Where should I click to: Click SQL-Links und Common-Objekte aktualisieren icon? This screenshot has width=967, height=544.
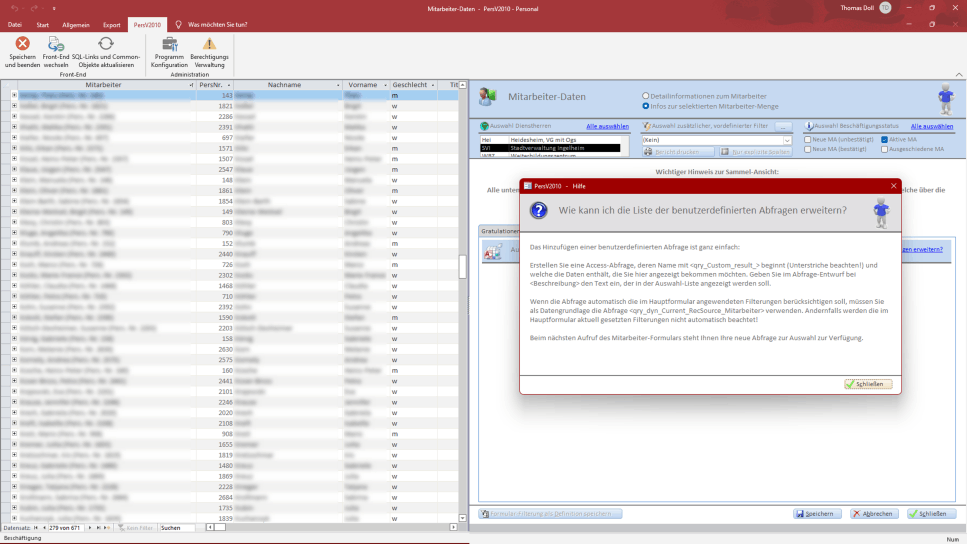coord(105,45)
